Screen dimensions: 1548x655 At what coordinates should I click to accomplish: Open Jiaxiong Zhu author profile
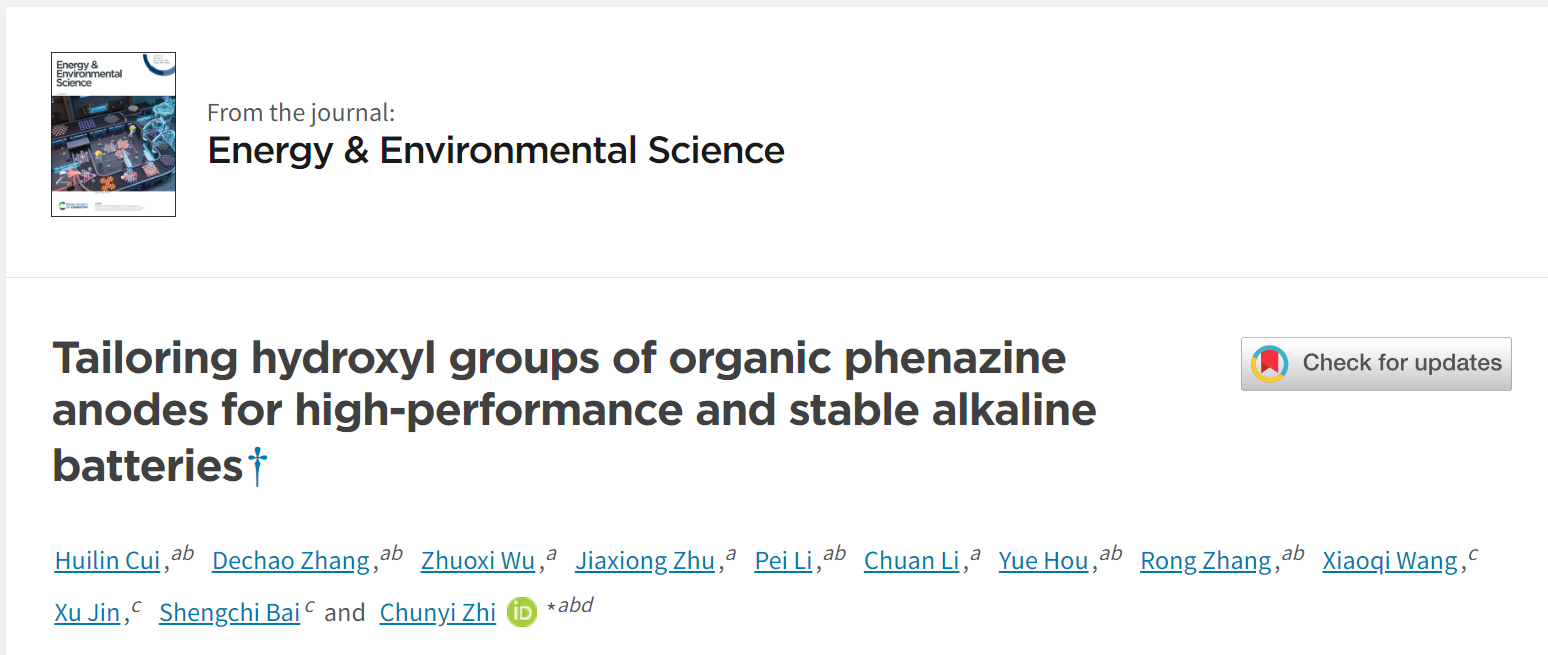pyautogui.click(x=645, y=561)
